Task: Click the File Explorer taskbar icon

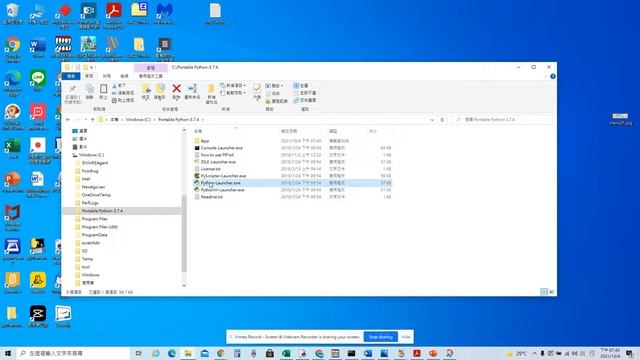Action: coord(188,353)
